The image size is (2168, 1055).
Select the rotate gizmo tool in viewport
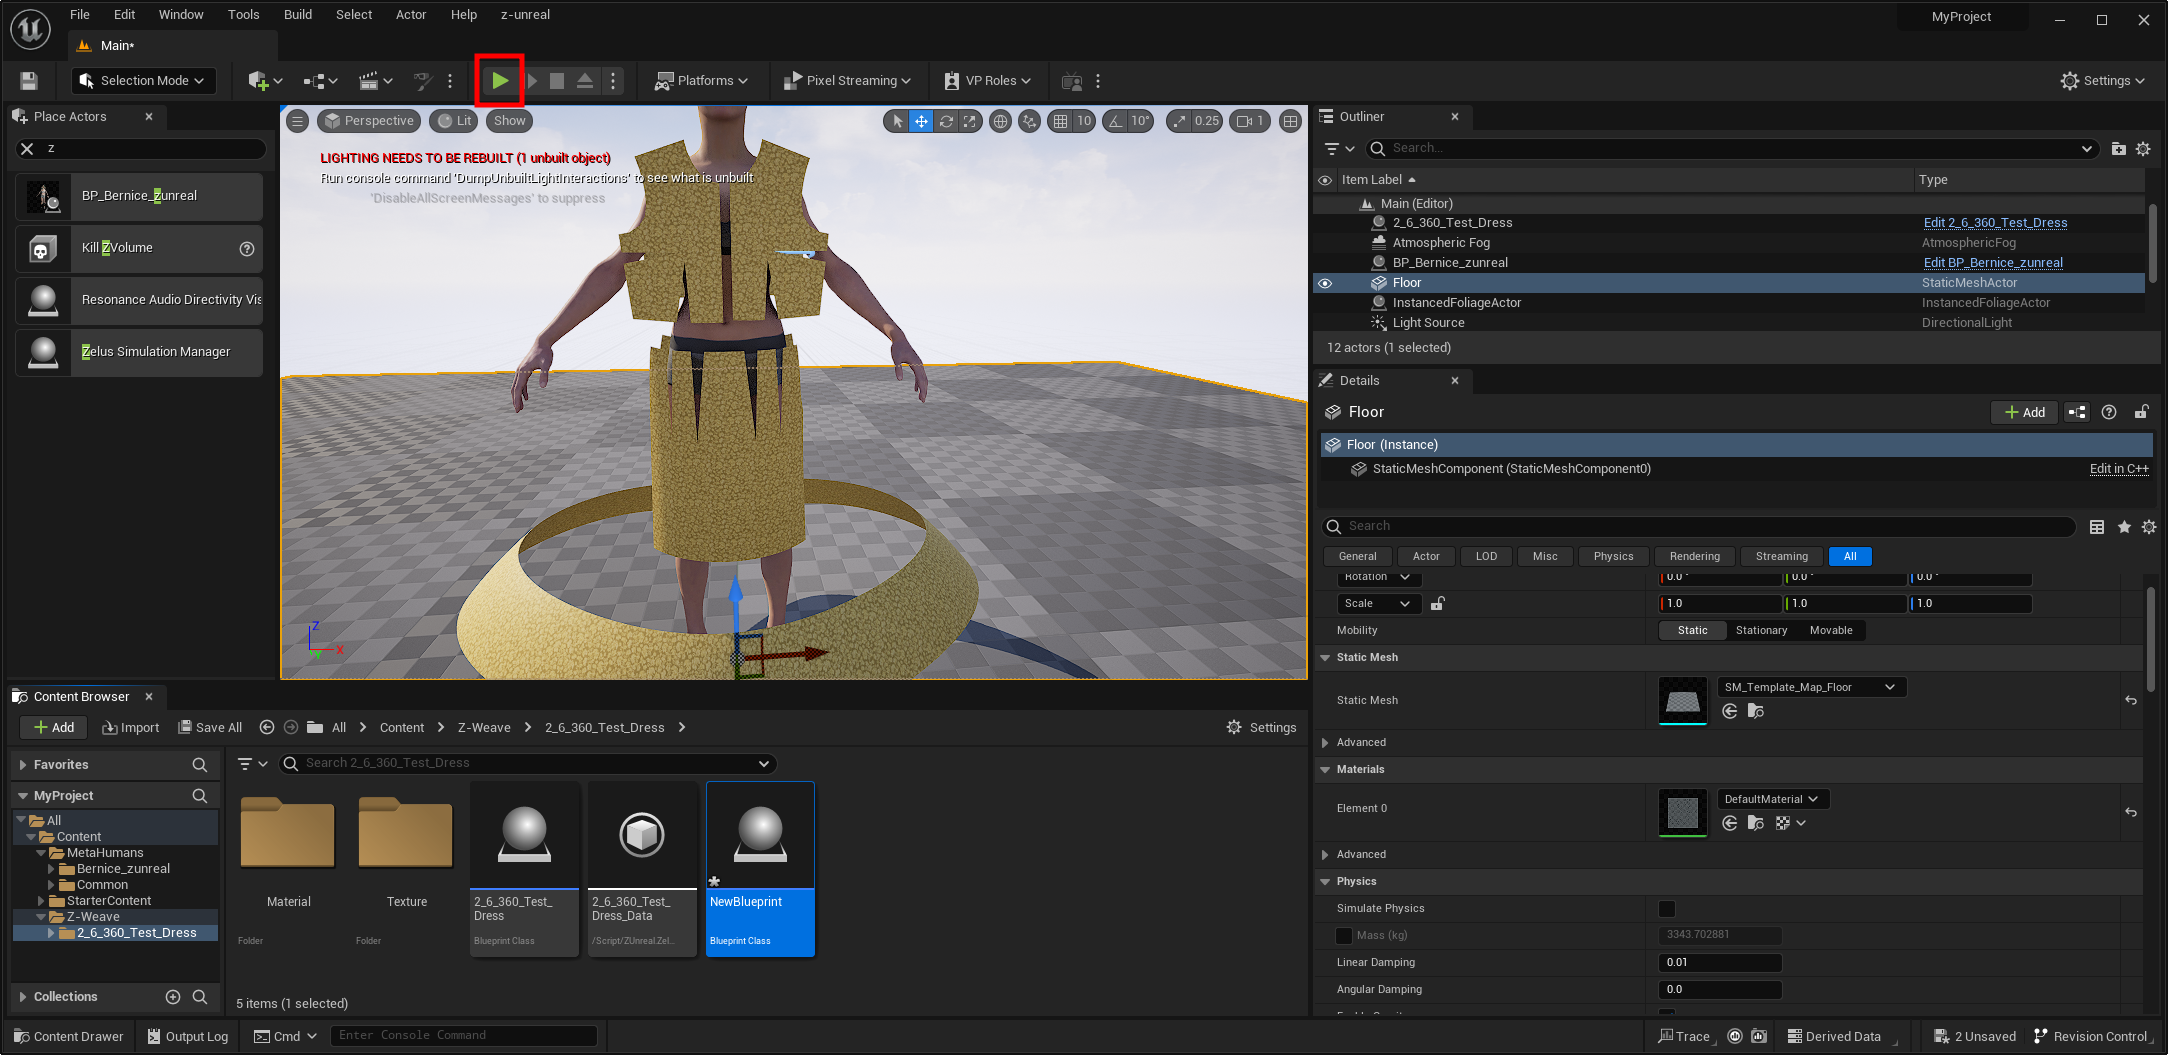pyautogui.click(x=946, y=121)
